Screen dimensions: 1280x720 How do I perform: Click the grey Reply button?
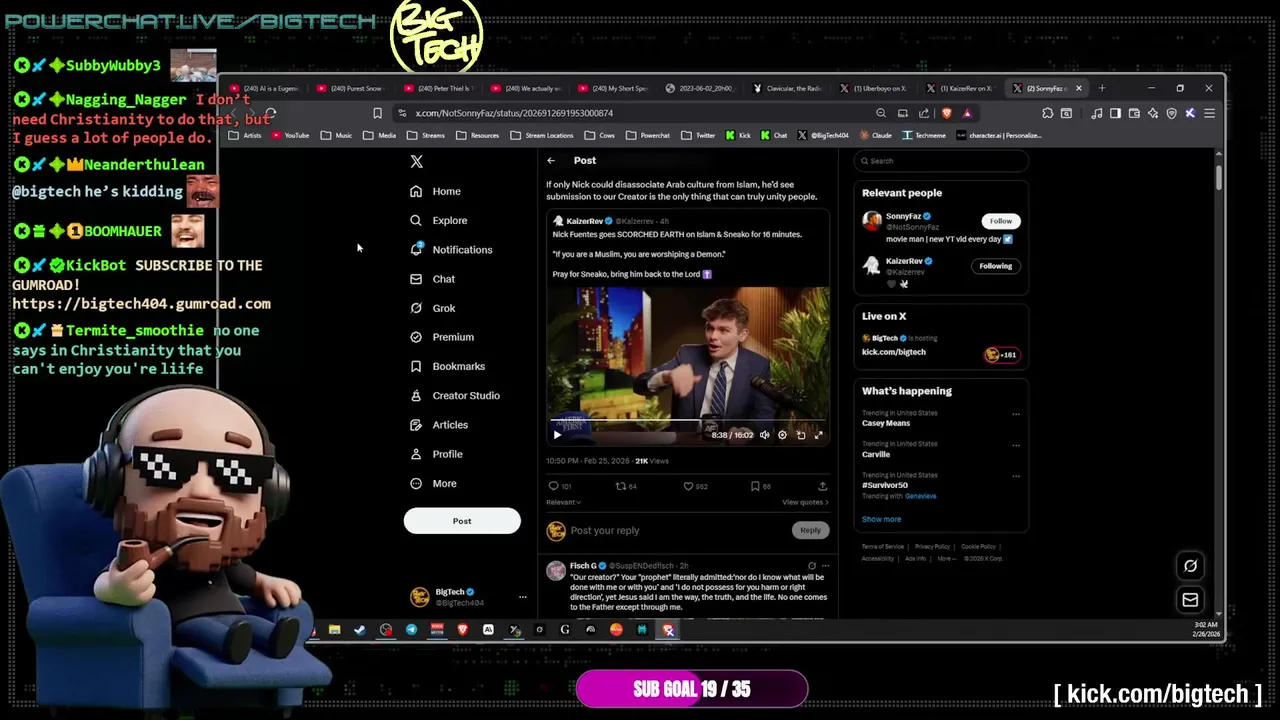pyautogui.click(x=810, y=530)
